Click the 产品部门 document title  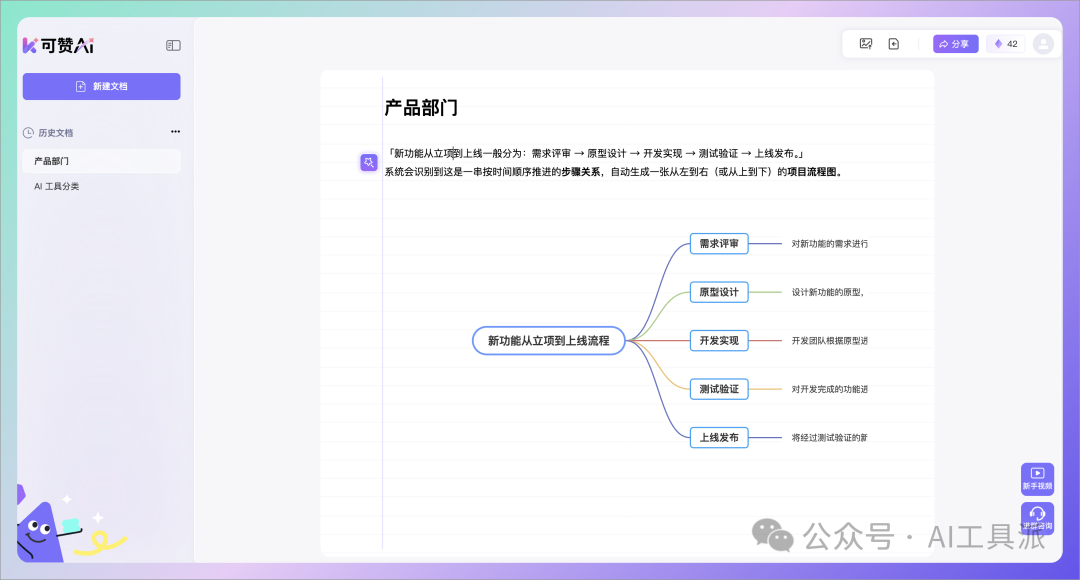click(x=421, y=108)
